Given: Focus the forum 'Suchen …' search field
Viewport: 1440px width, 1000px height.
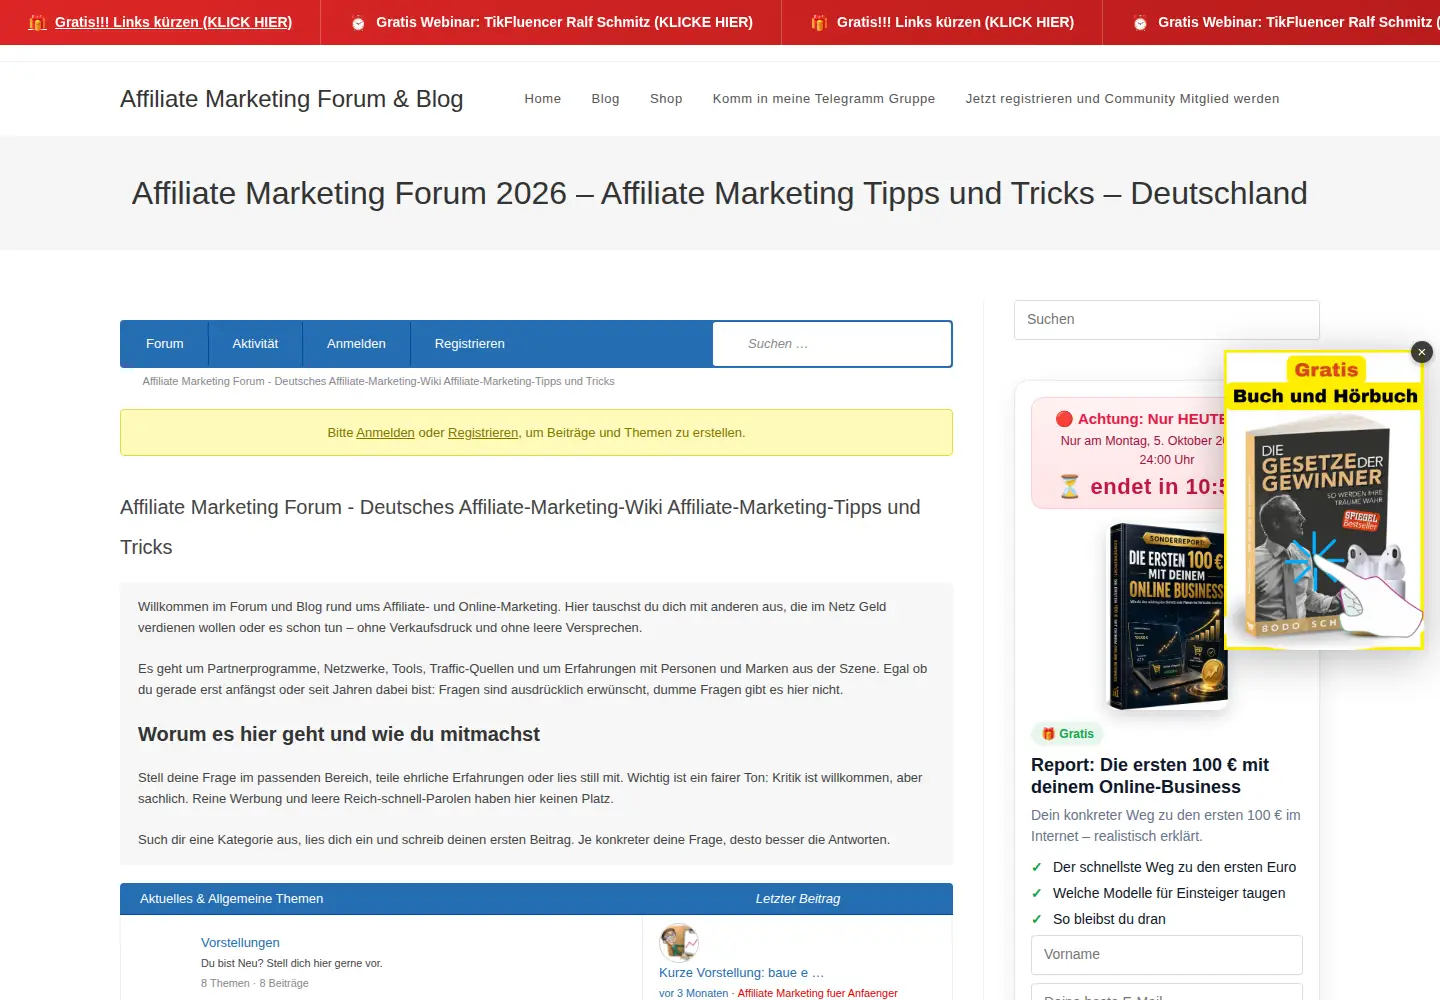Looking at the screenshot, I should 832,344.
